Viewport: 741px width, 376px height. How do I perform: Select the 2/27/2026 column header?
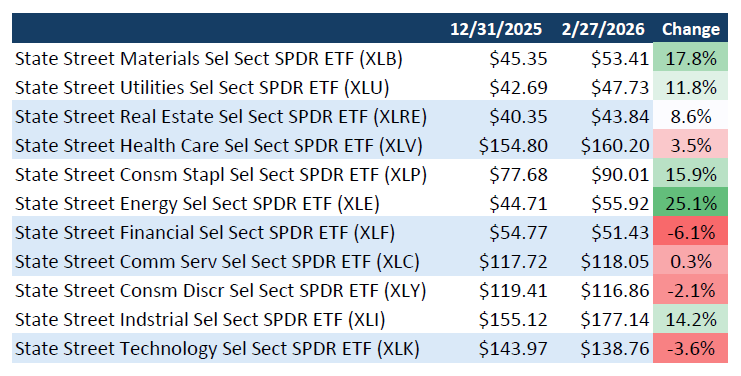tap(603, 29)
